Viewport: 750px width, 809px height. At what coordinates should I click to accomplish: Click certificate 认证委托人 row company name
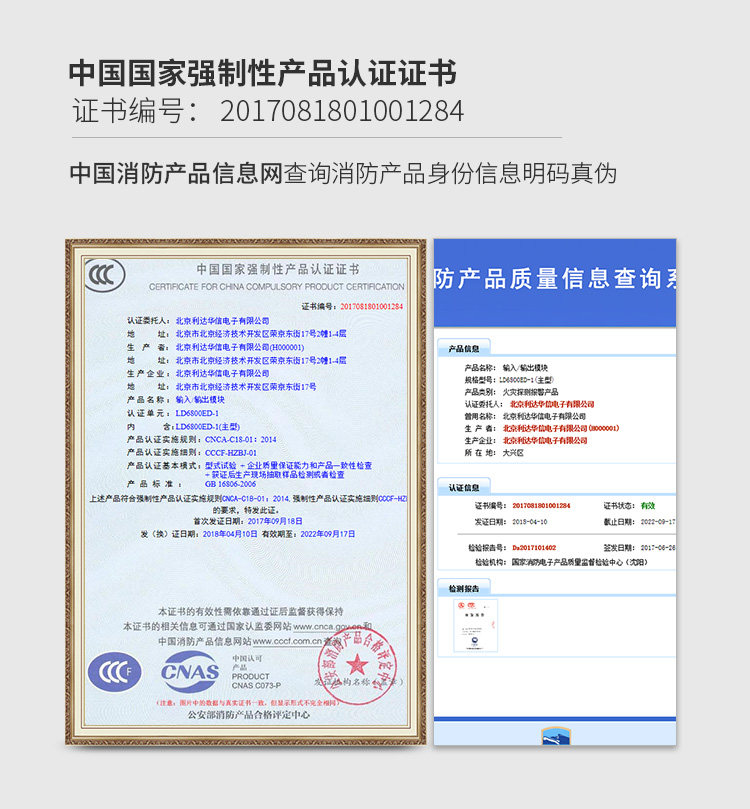222,321
